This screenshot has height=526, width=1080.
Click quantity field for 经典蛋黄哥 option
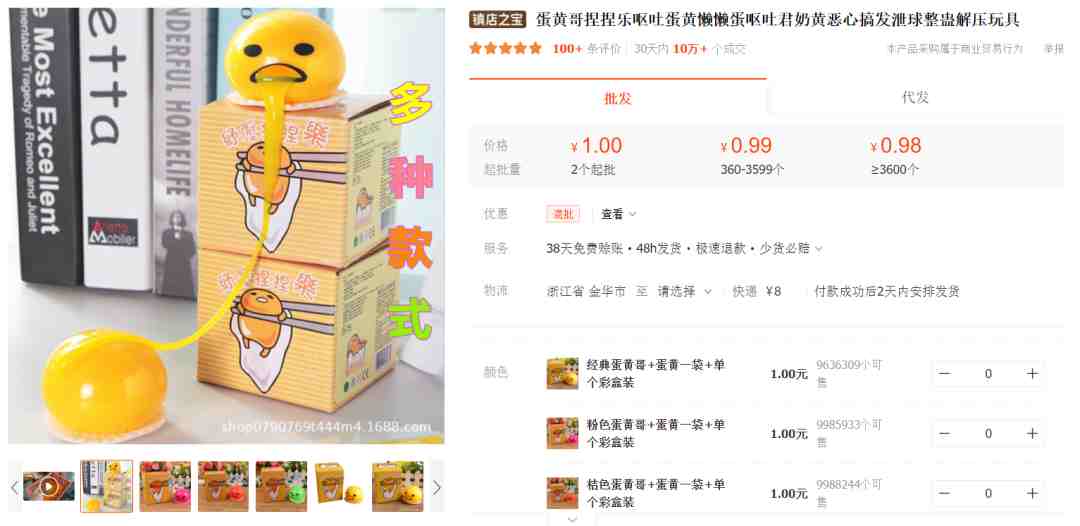click(x=988, y=374)
